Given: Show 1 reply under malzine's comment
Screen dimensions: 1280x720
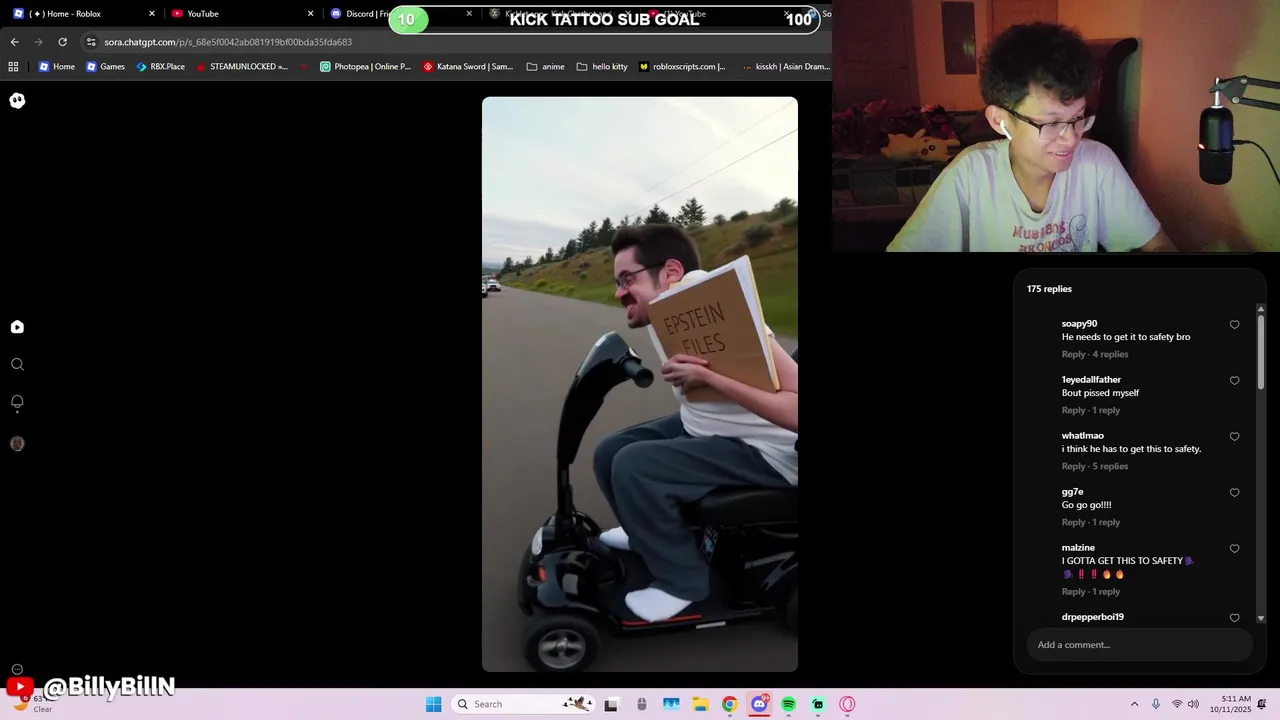Looking at the screenshot, I should click(1106, 591).
